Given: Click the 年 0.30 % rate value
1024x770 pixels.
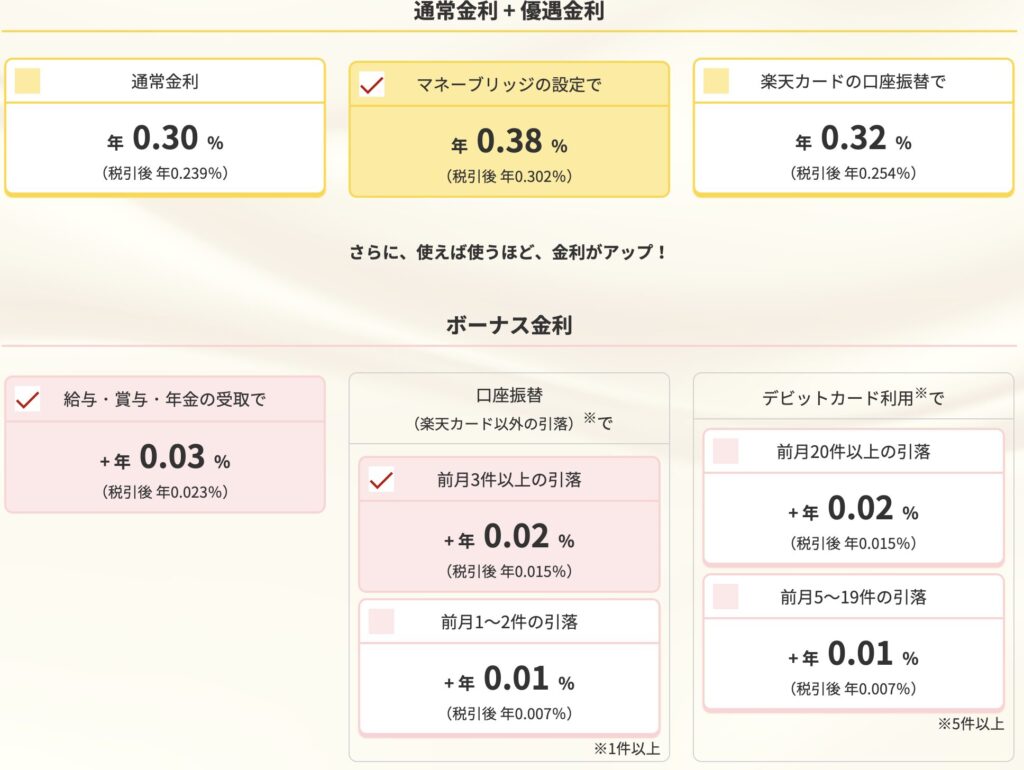Looking at the screenshot, I should 165,139.
